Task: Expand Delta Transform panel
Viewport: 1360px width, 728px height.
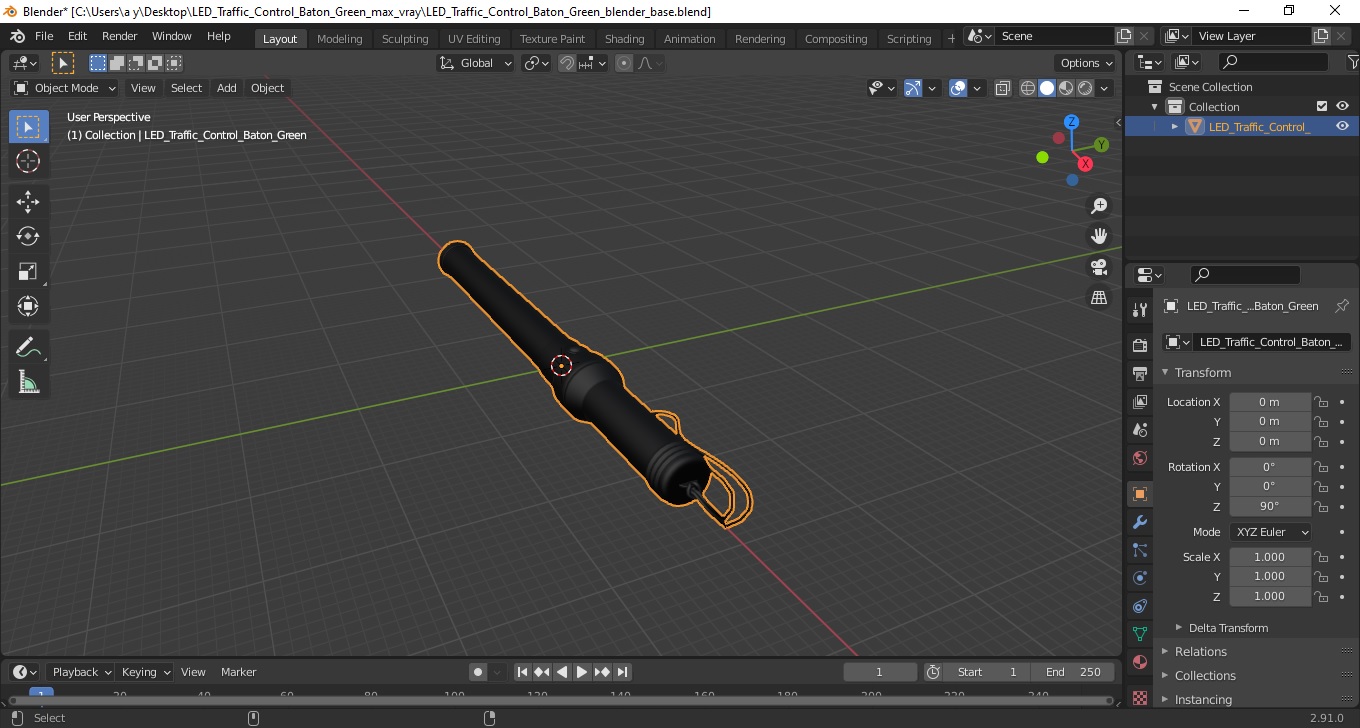Action: point(1228,628)
